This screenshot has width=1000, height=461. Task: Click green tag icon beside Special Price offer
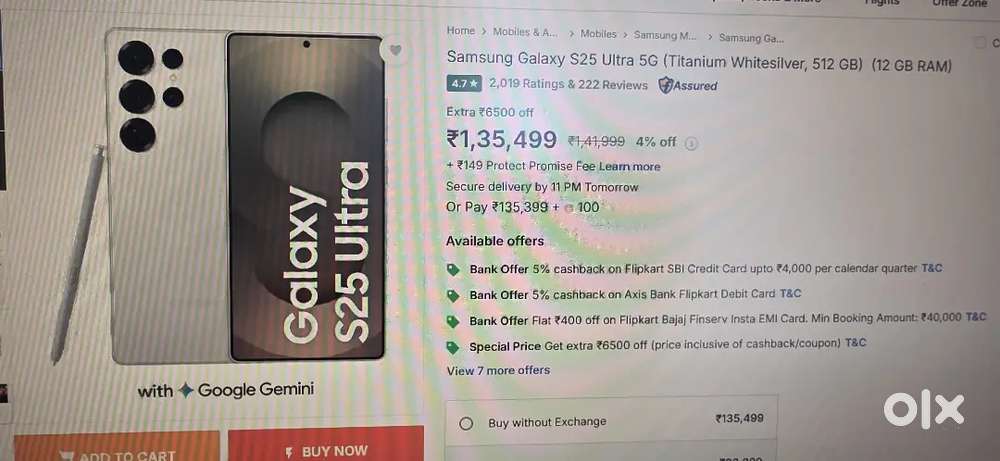[x=453, y=347]
